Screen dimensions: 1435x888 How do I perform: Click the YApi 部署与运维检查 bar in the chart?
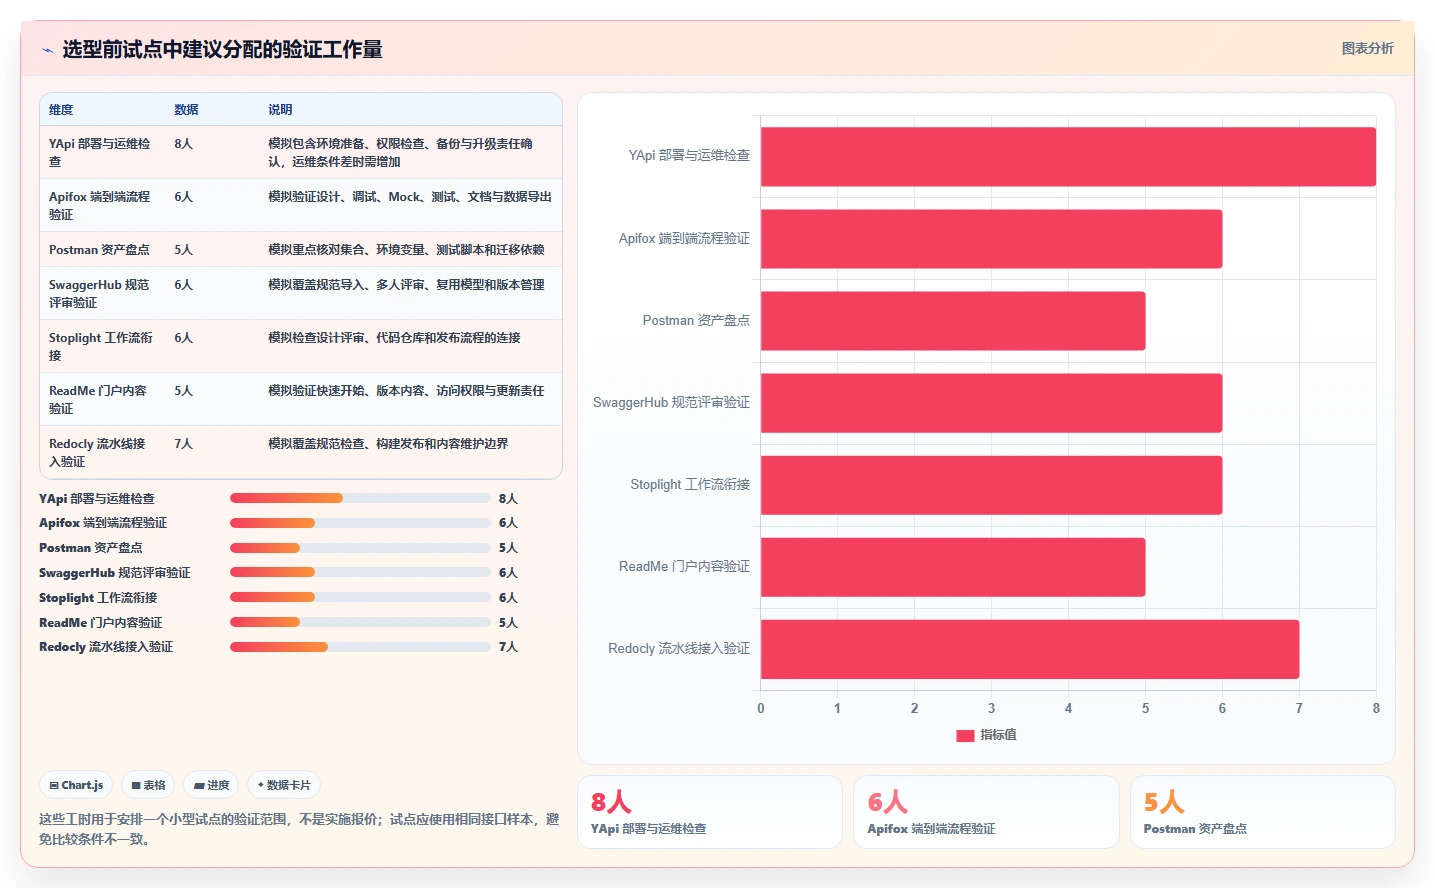pyautogui.click(x=1068, y=157)
